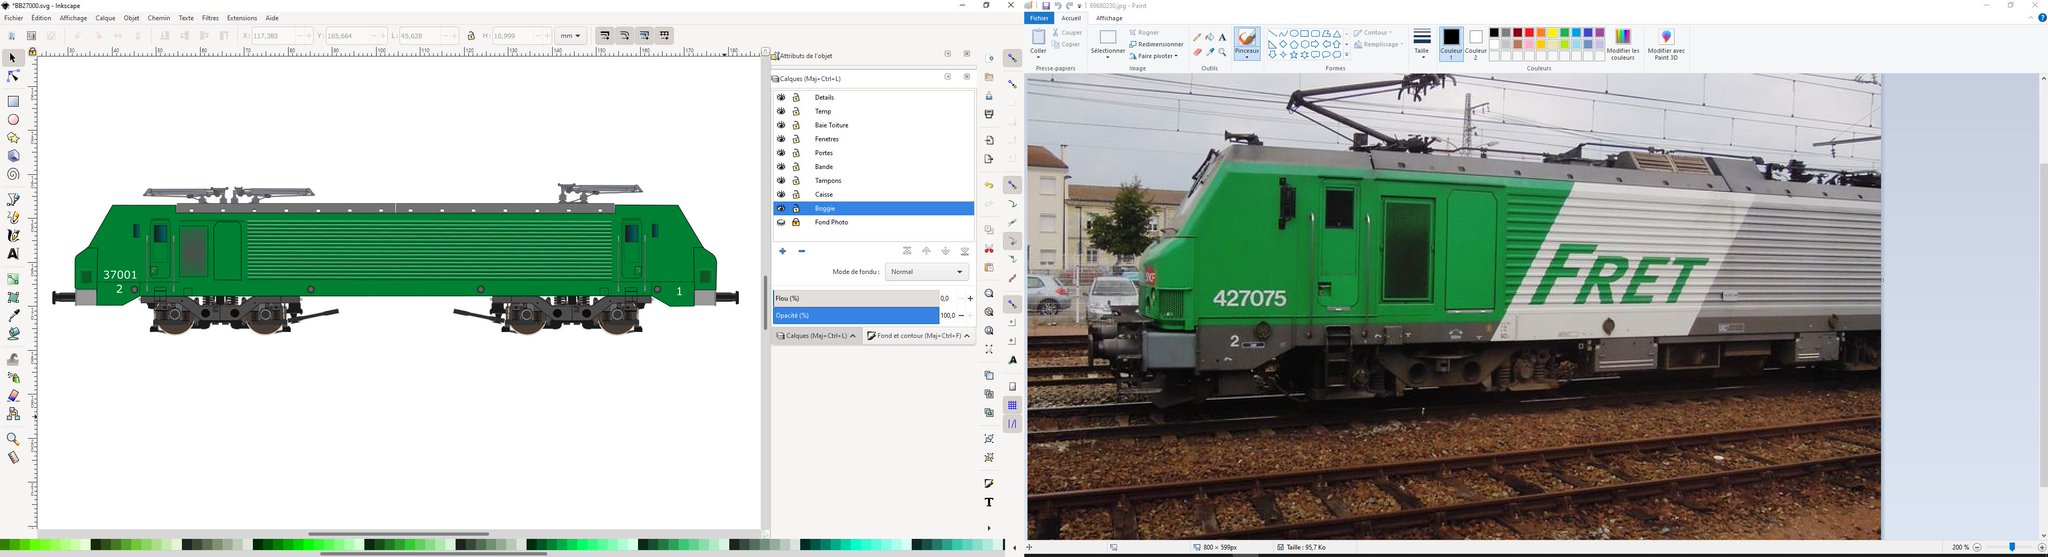Show the Fond Photo layer

(781, 222)
